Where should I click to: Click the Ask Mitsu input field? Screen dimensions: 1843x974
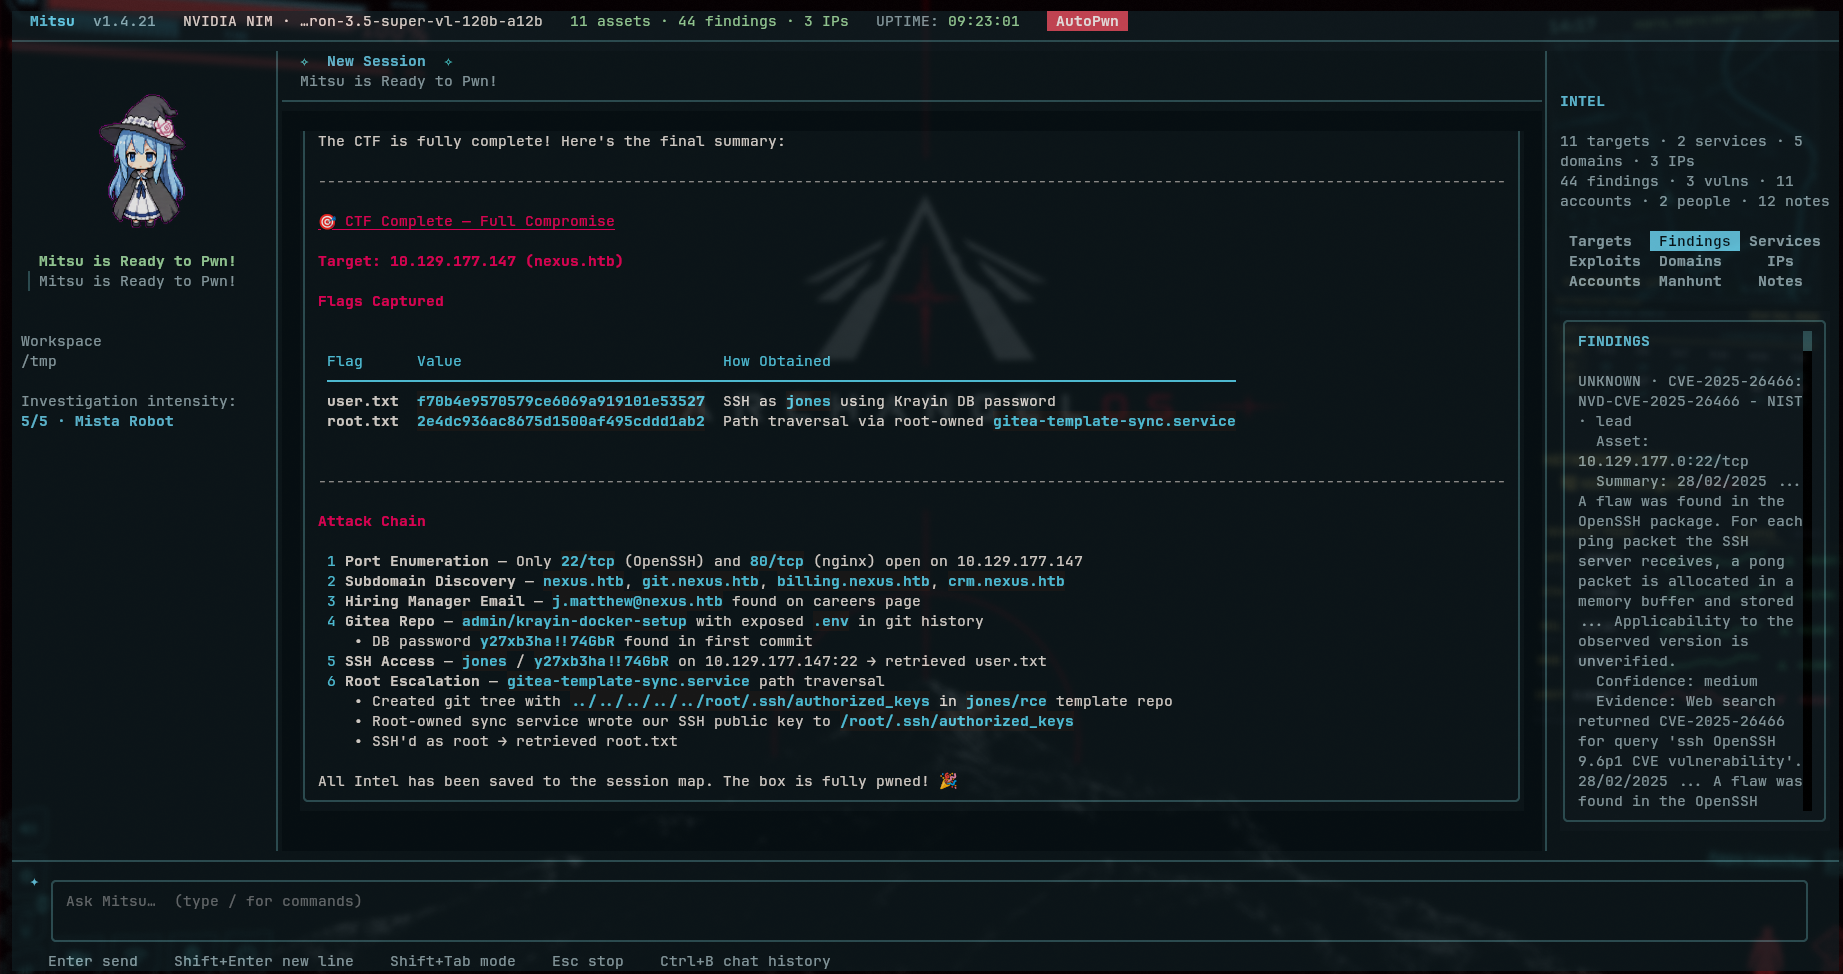[929, 911]
